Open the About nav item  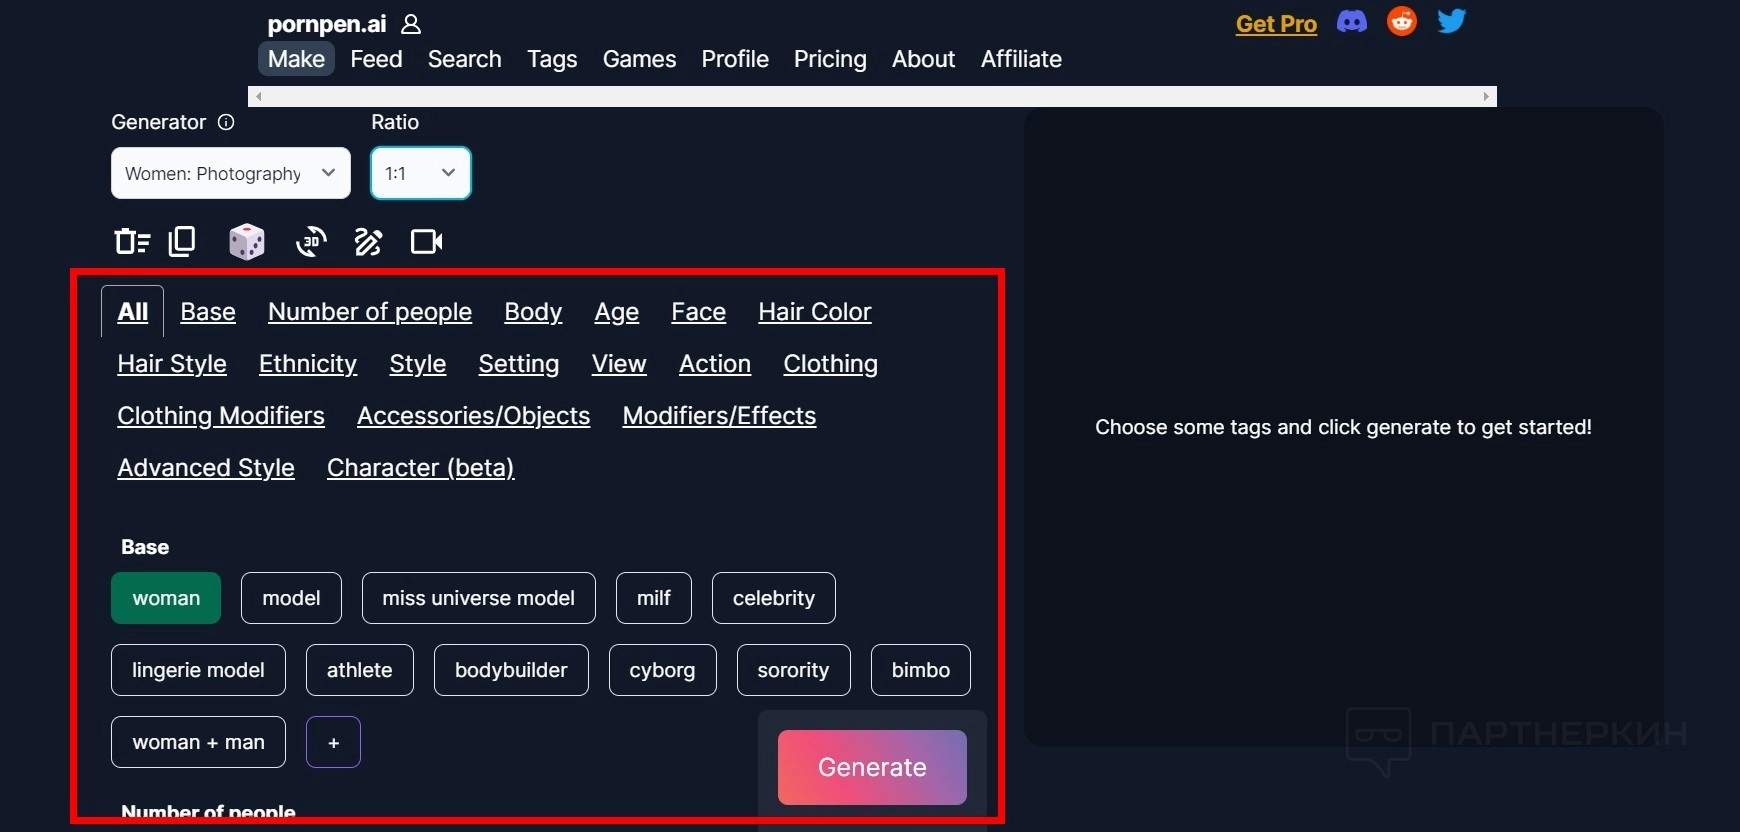coord(924,59)
